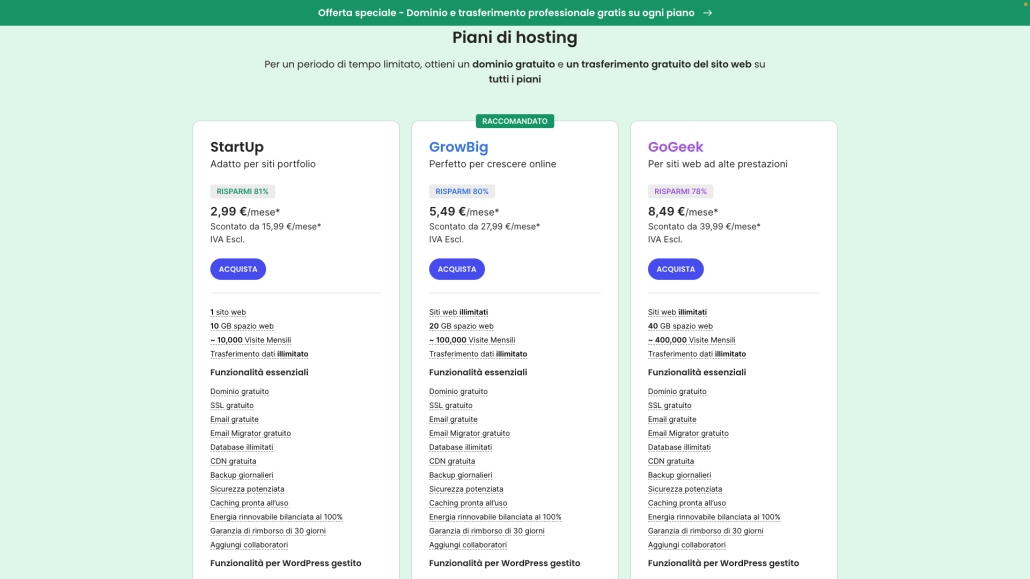Click Sicurezza potenziata in GoGeek column
The width and height of the screenshot is (1030, 579).
tap(685, 489)
